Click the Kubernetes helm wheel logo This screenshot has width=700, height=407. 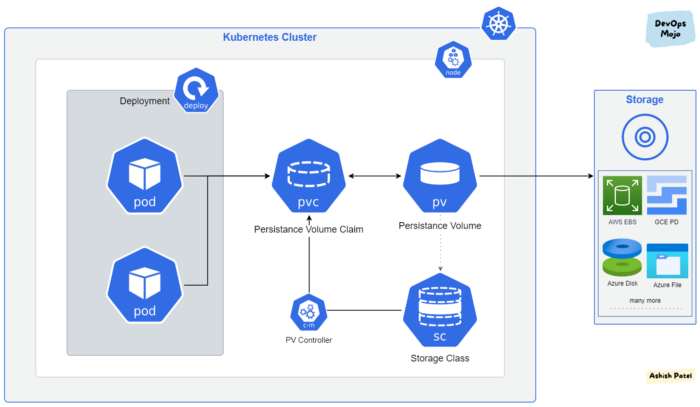[x=499, y=24]
